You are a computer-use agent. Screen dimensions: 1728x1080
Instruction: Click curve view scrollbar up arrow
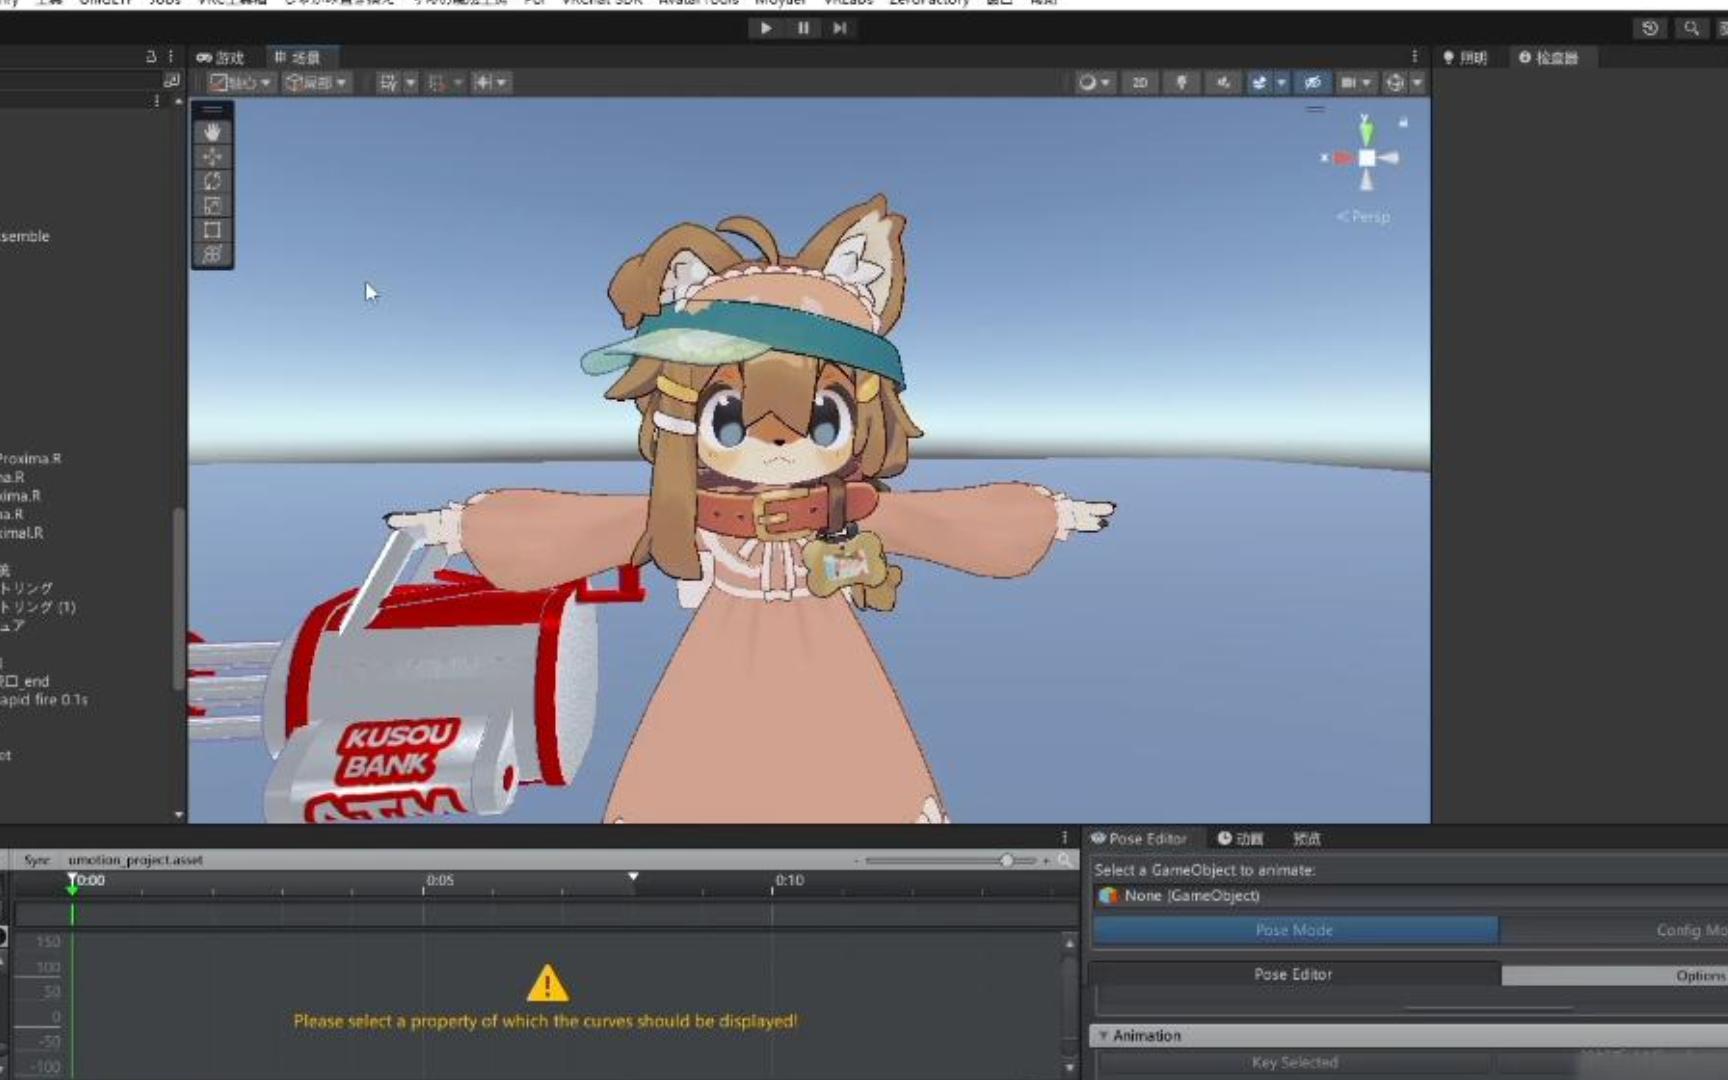point(1069,942)
